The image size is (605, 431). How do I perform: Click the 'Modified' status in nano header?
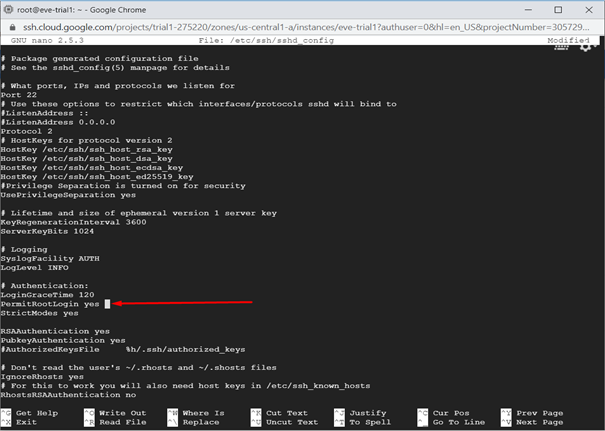[568, 40]
